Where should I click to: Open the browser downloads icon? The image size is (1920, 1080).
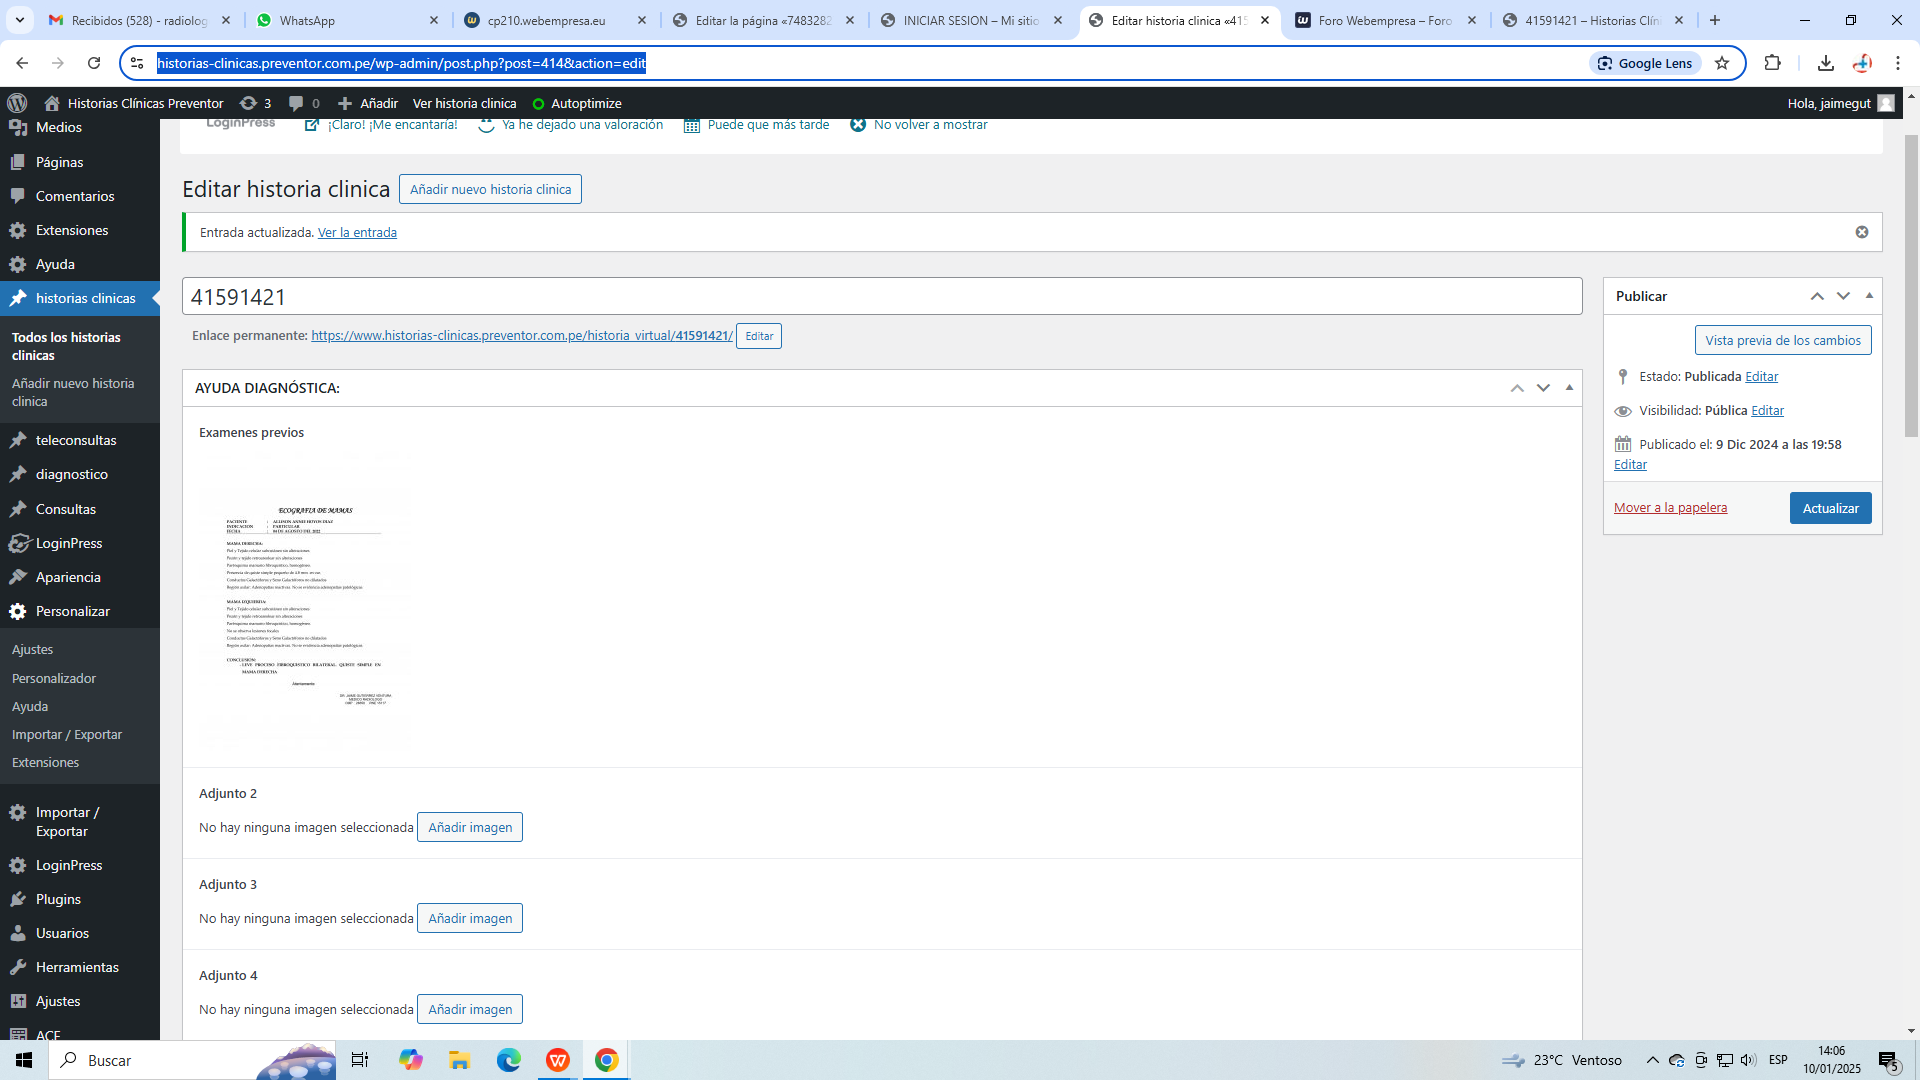coord(1826,63)
